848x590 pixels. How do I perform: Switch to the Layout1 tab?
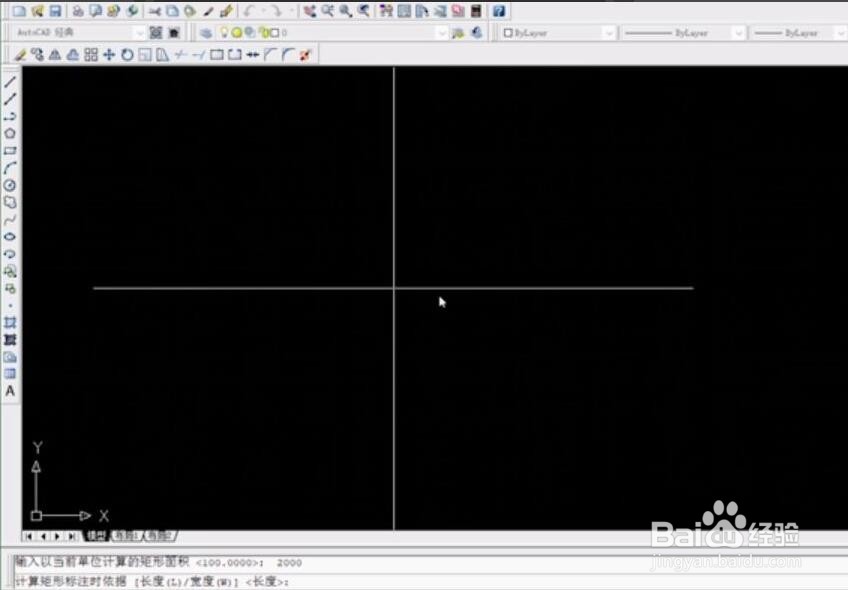[x=126, y=536]
